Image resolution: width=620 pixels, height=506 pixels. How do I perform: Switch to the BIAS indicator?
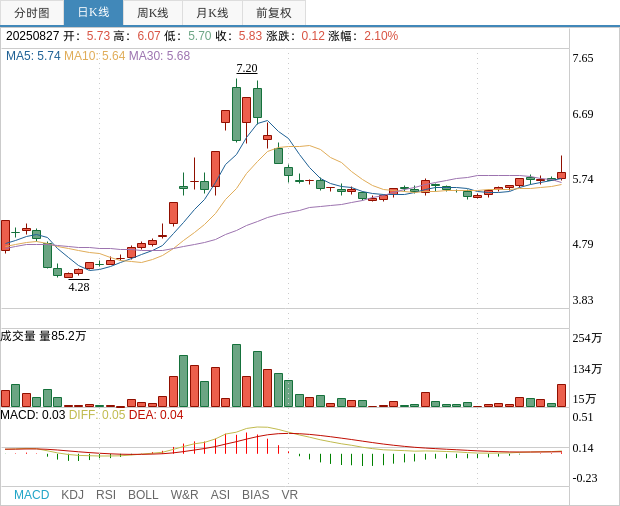click(255, 495)
